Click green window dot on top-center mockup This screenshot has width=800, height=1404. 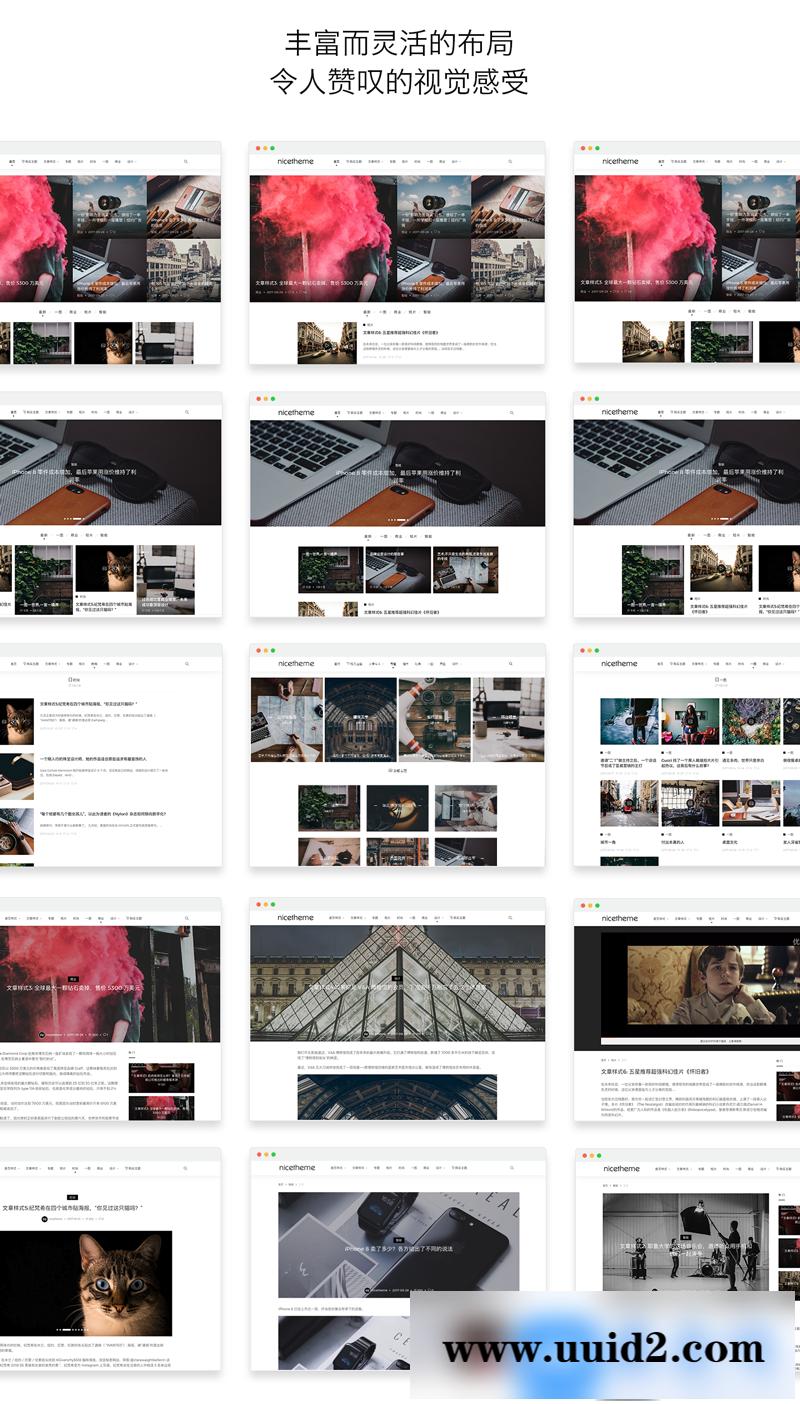click(273, 148)
